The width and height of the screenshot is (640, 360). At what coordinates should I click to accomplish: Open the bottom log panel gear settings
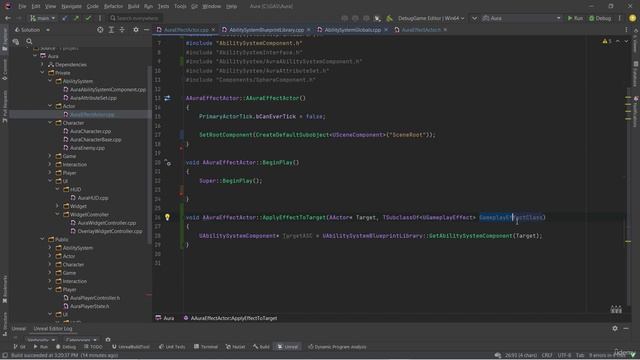[615, 328]
